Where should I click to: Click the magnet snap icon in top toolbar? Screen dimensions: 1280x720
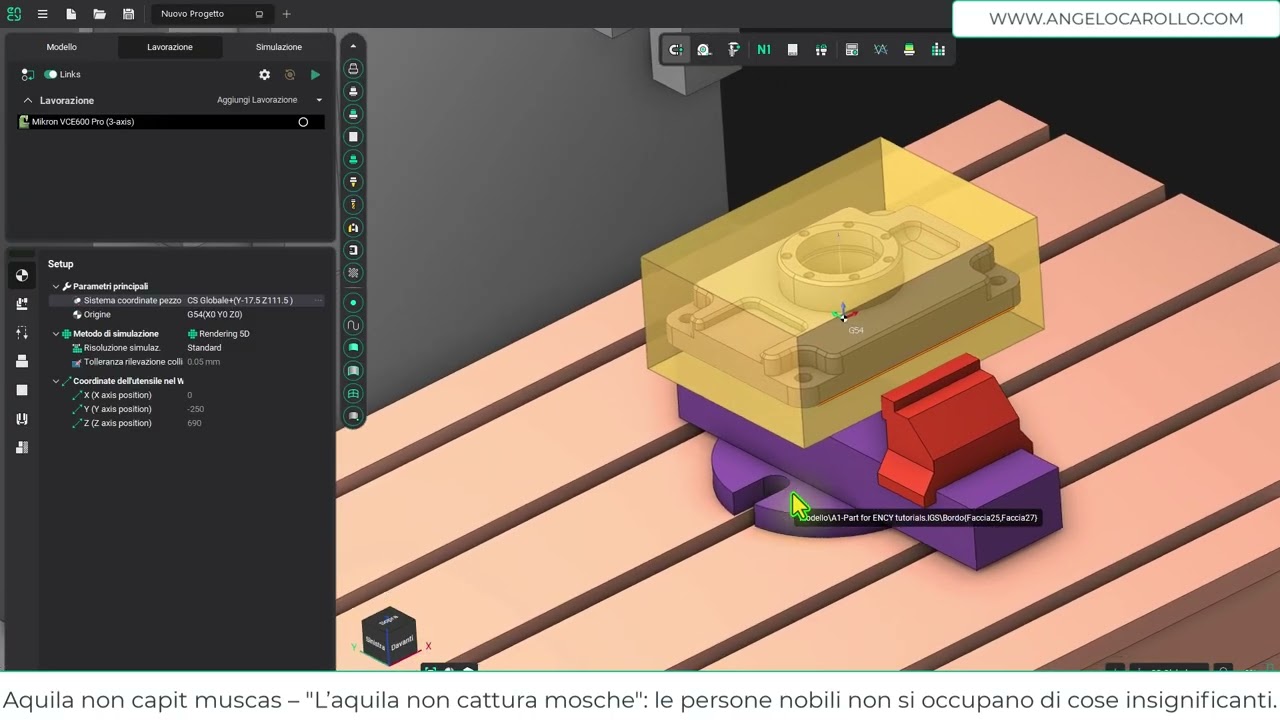tap(676, 50)
